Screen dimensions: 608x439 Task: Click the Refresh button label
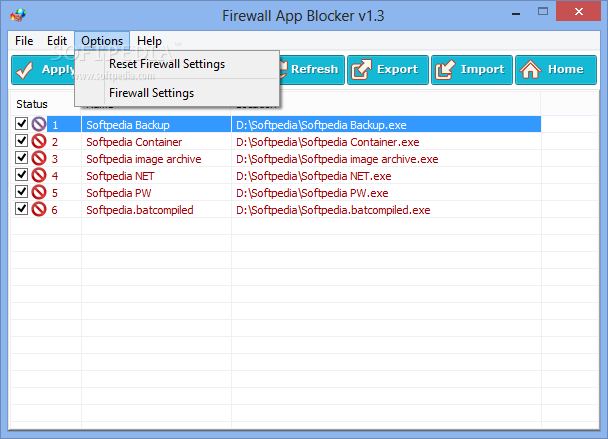(314, 69)
